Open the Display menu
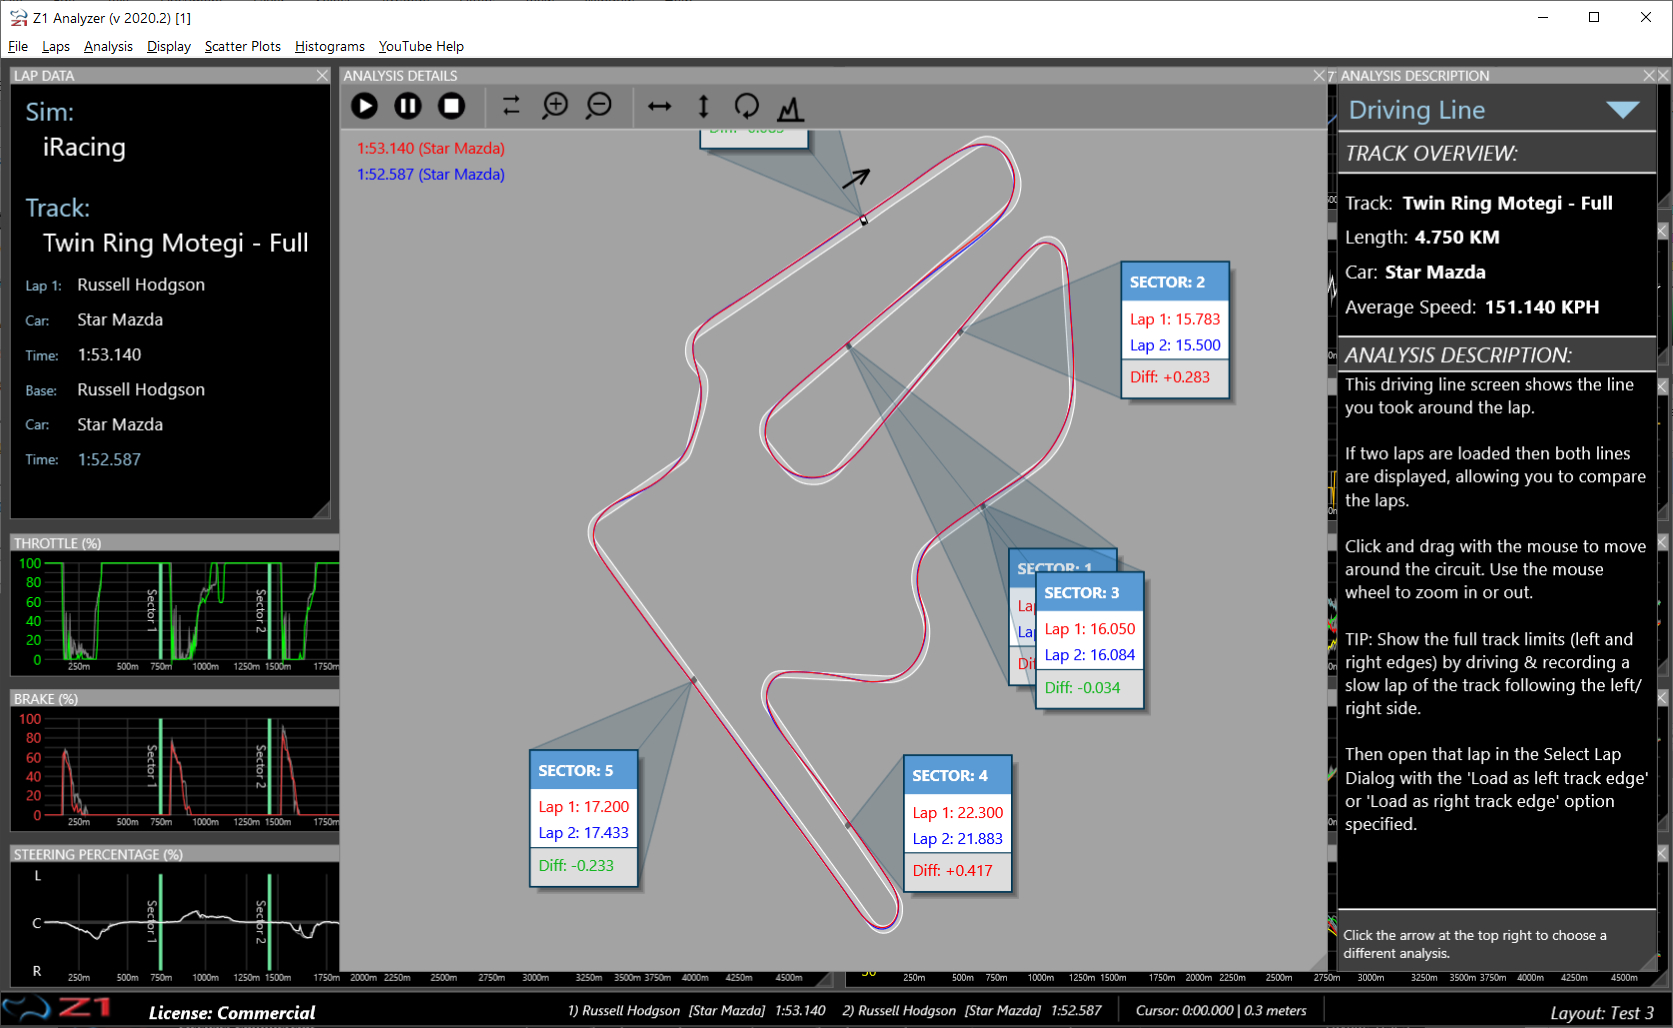Image resolution: width=1673 pixels, height=1028 pixels. pos(168,46)
